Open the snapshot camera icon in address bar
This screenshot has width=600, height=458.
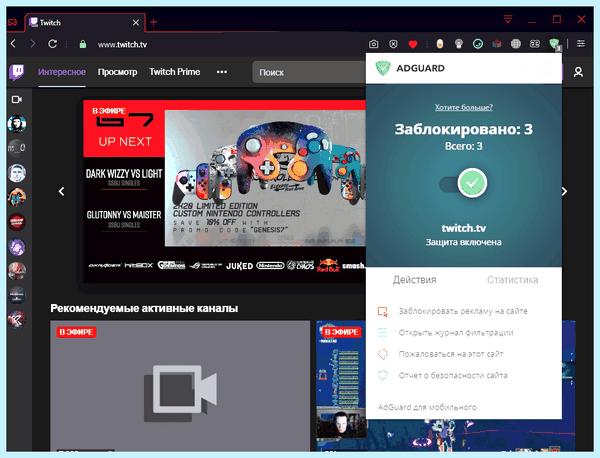373,44
